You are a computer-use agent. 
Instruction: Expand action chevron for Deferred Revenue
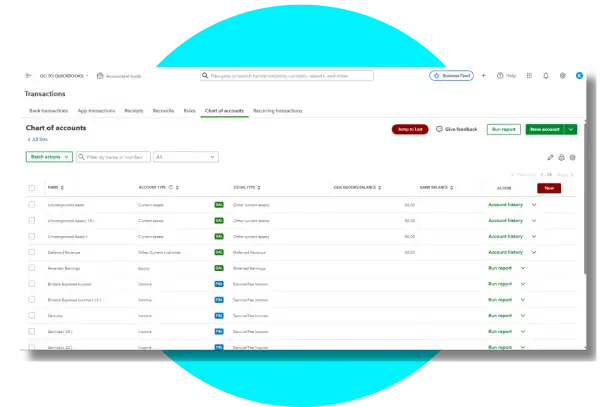(534, 252)
